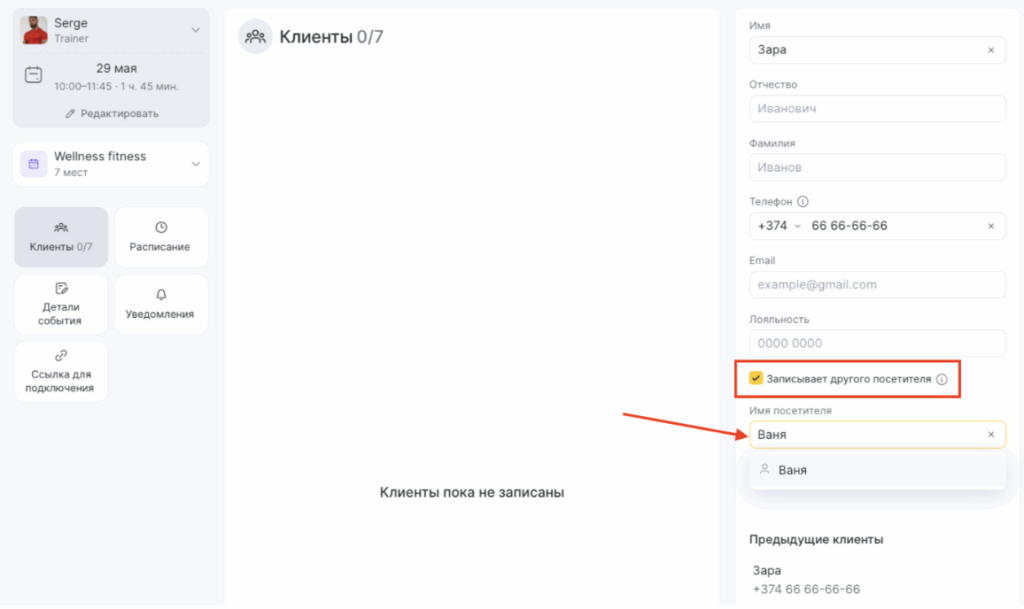The width and height of the screenshot is (1024, 609).
Task: Click the pencil icon next to Редактировать
Action: click(x=70, y=114)
